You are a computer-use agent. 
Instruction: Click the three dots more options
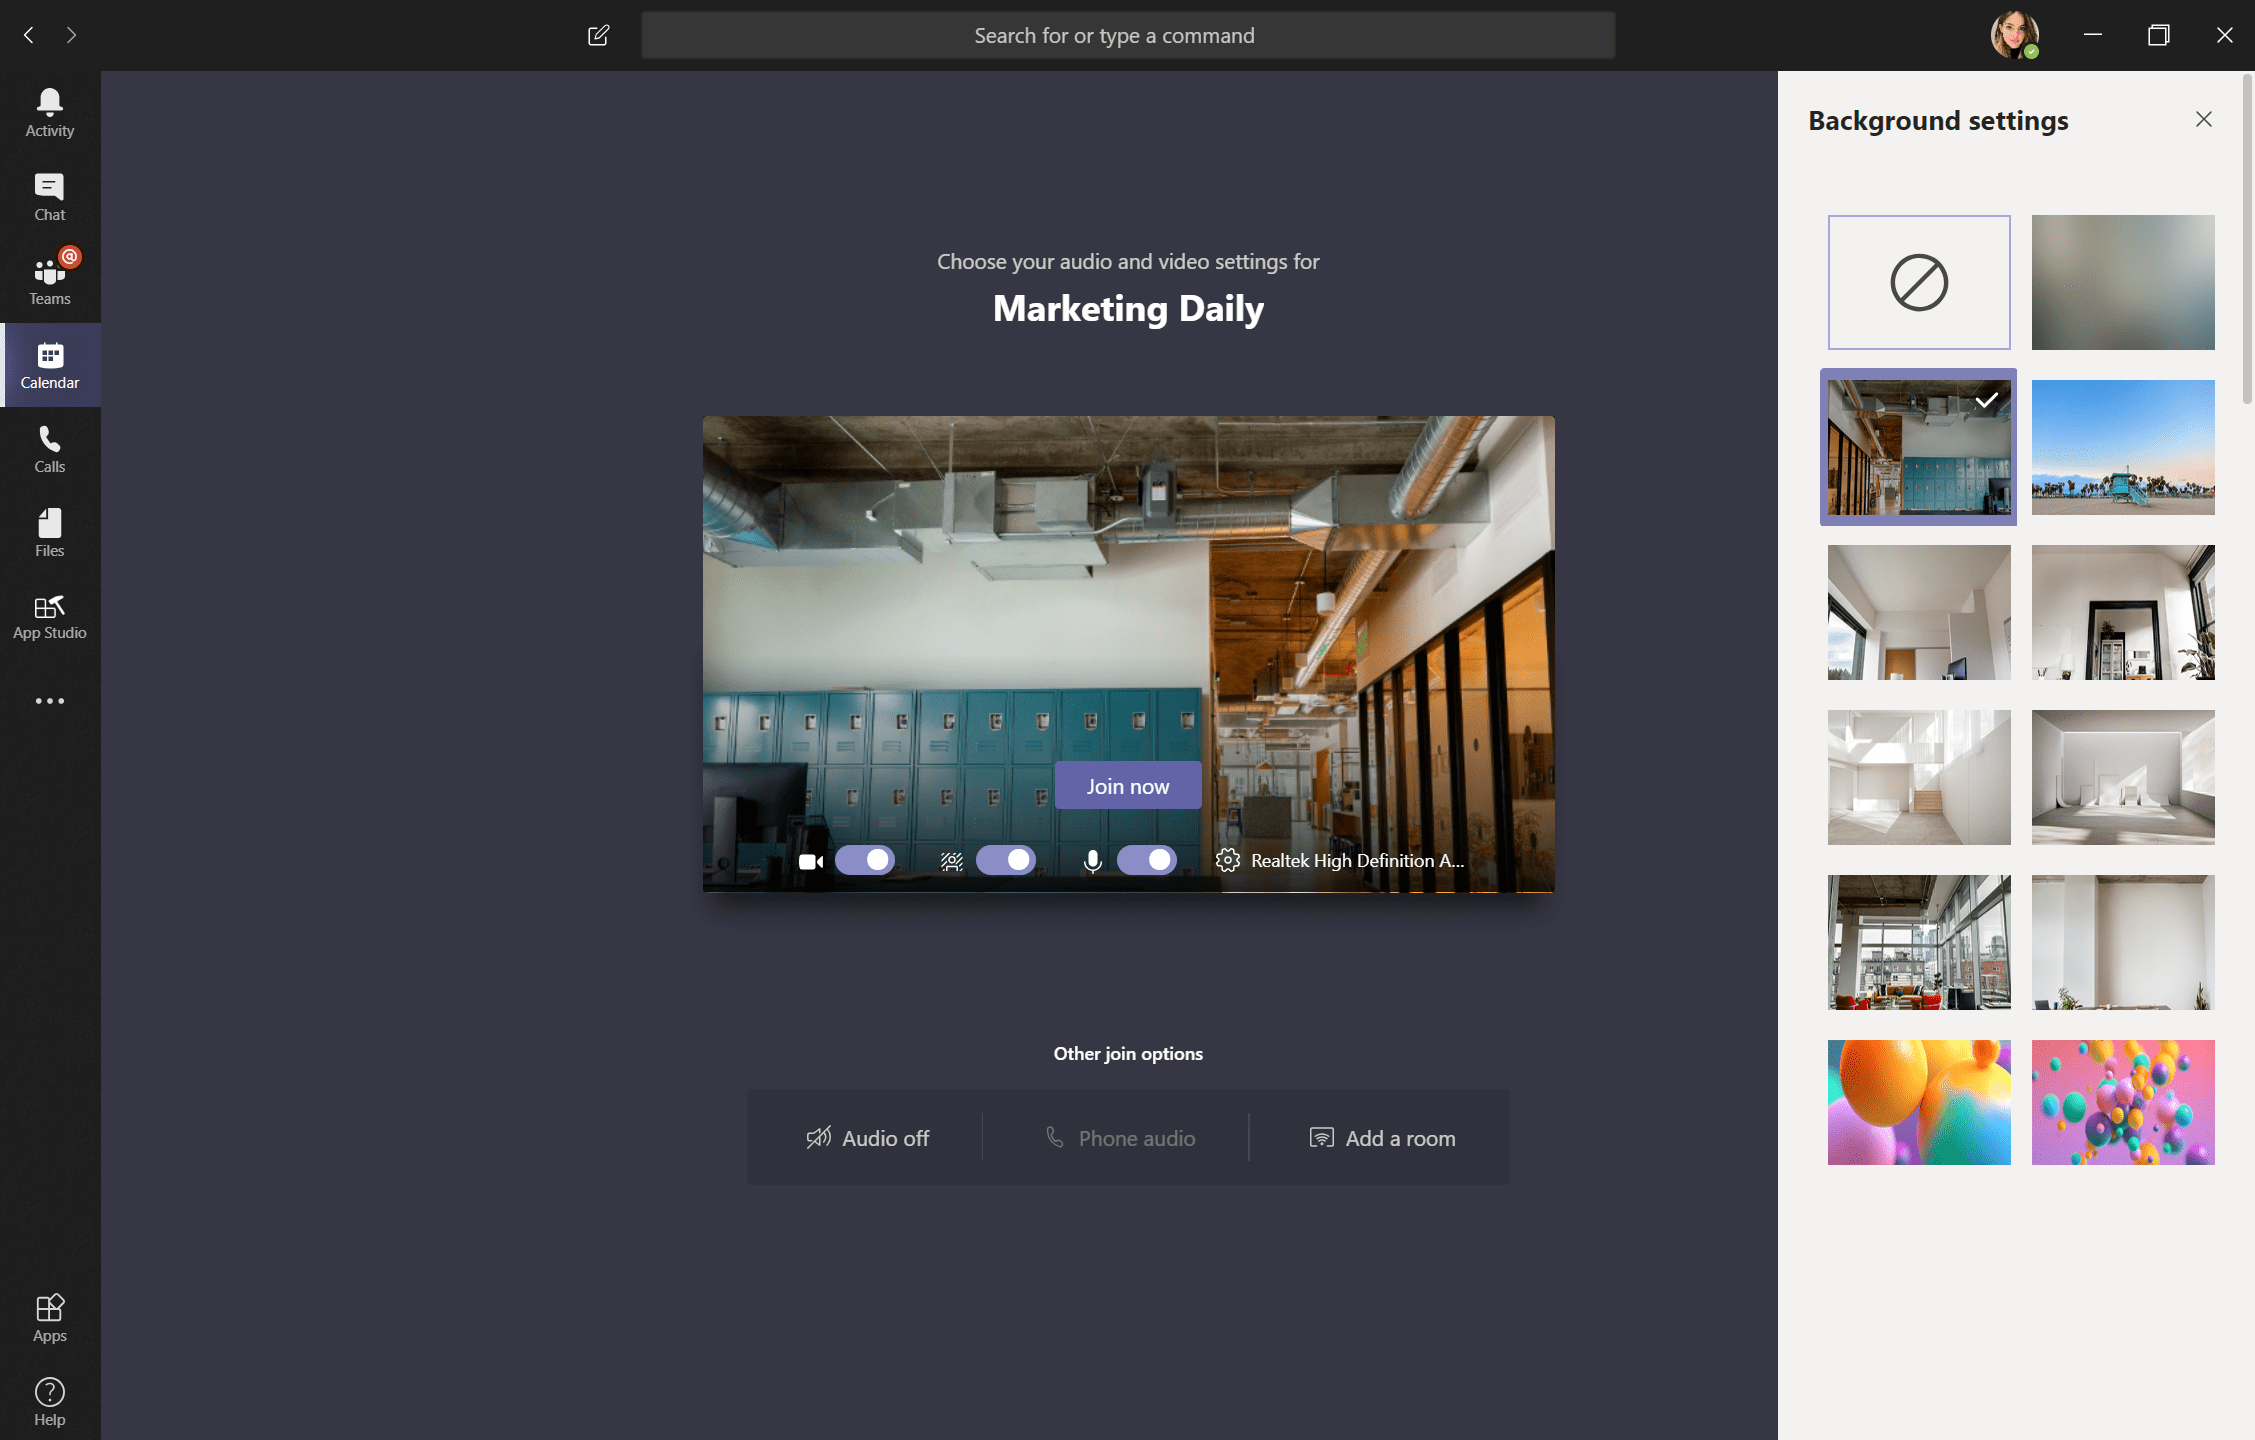pyautogui.click(x=49, y=702)
